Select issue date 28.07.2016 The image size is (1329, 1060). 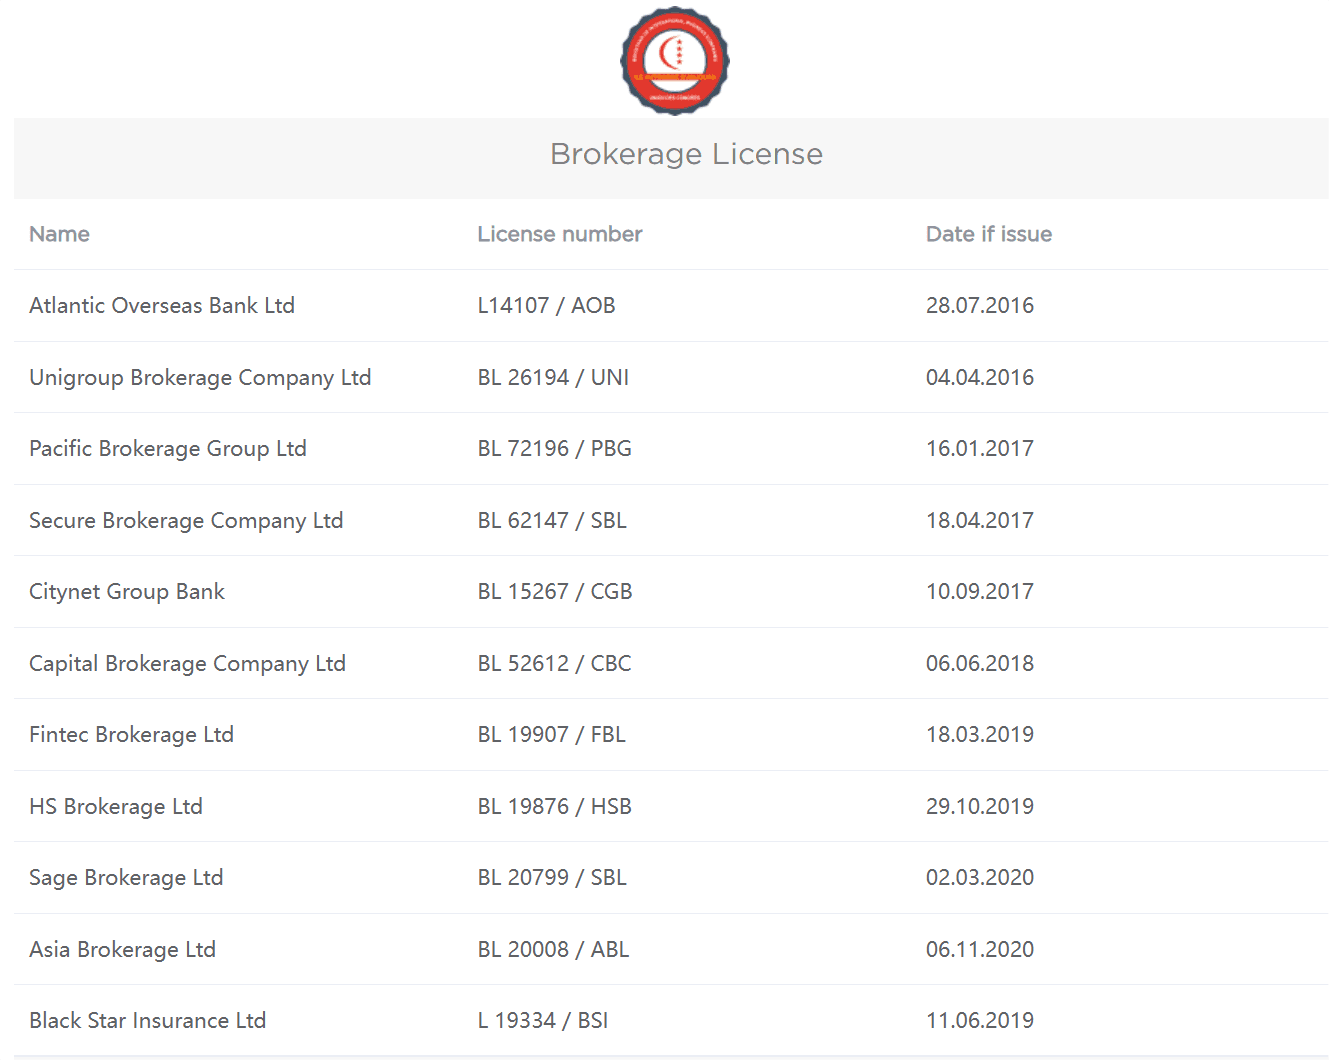tap(980, 306)
